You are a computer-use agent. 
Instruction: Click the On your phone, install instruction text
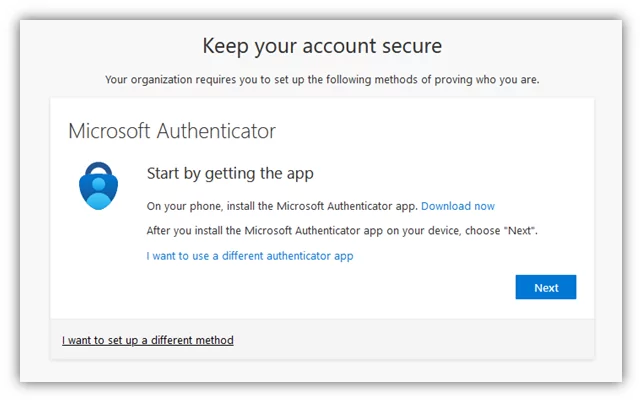coord(282,206)
